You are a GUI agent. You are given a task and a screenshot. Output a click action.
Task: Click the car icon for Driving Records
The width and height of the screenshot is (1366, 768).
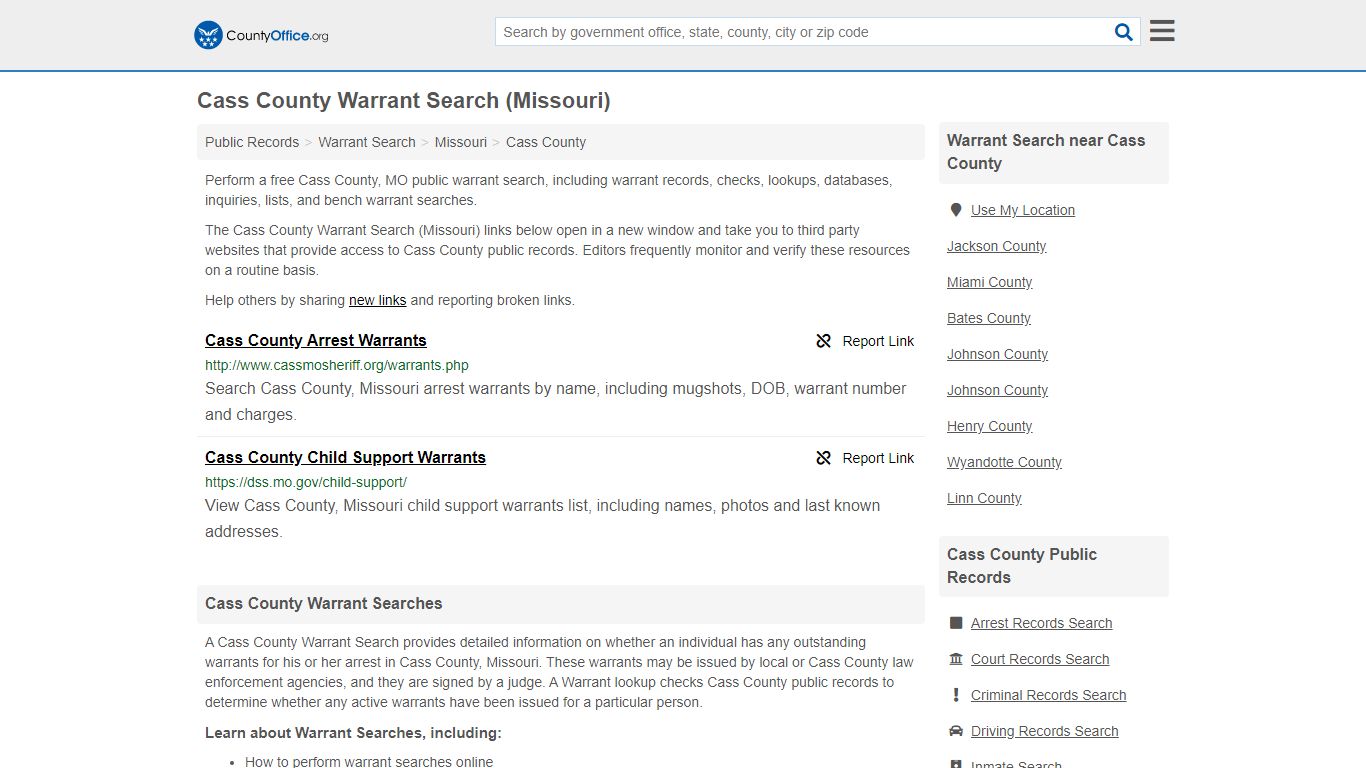click(x=956, y=731)
